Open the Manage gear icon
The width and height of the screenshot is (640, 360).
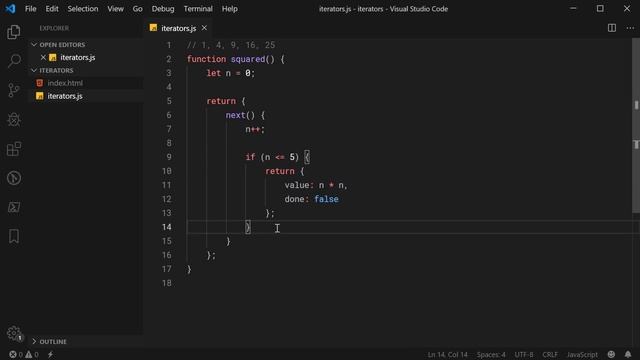click(14, 333)
